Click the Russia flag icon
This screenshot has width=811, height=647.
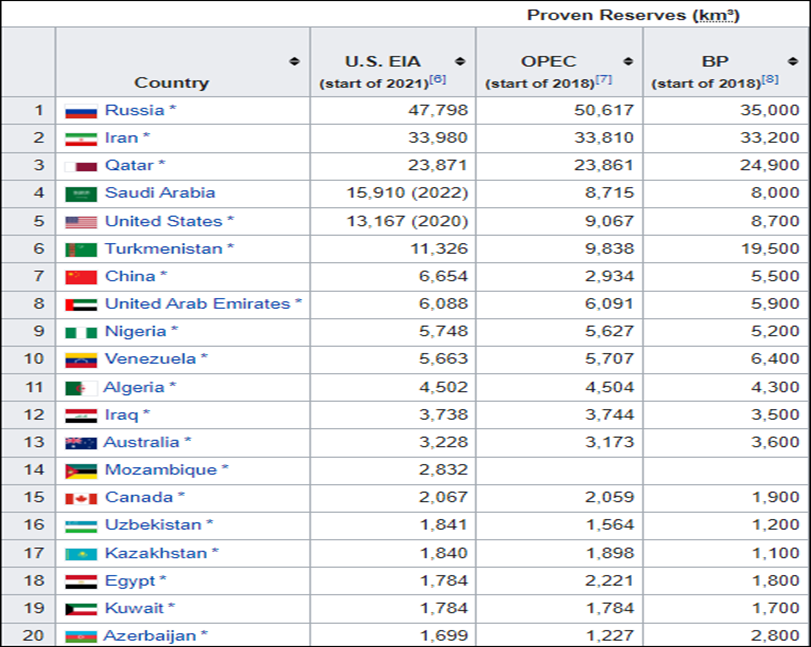tap(81, 111)
